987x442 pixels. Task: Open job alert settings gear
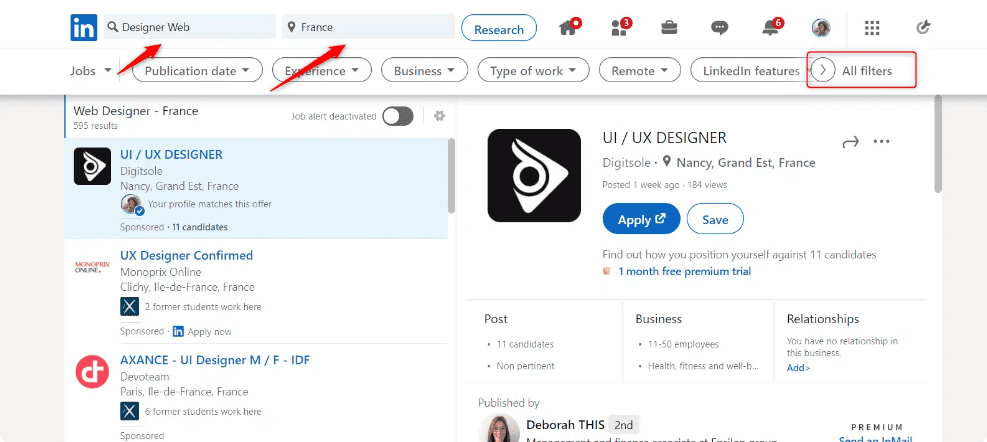(x=439, y=116)
